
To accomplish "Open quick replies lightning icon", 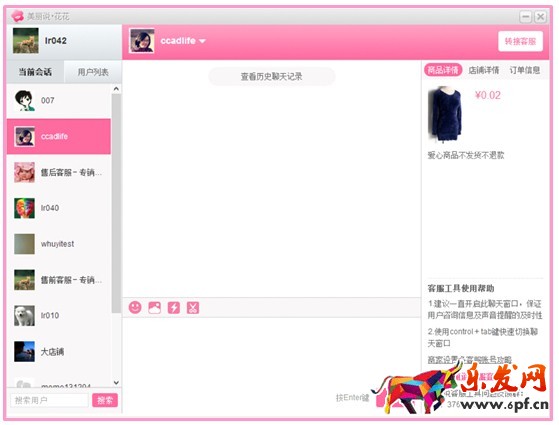I will pos(174,307).
